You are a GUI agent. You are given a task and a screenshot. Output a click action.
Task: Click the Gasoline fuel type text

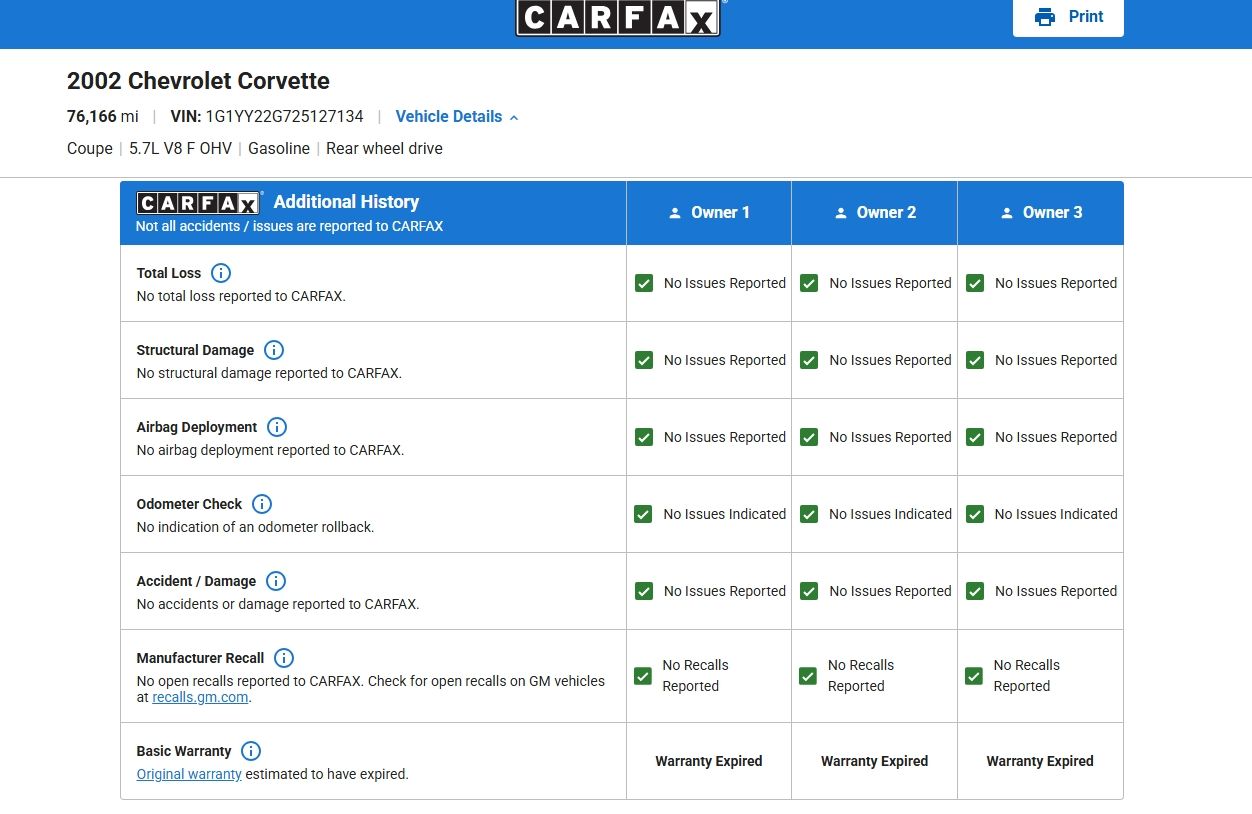pyautogui.click(x=279, y=148)
